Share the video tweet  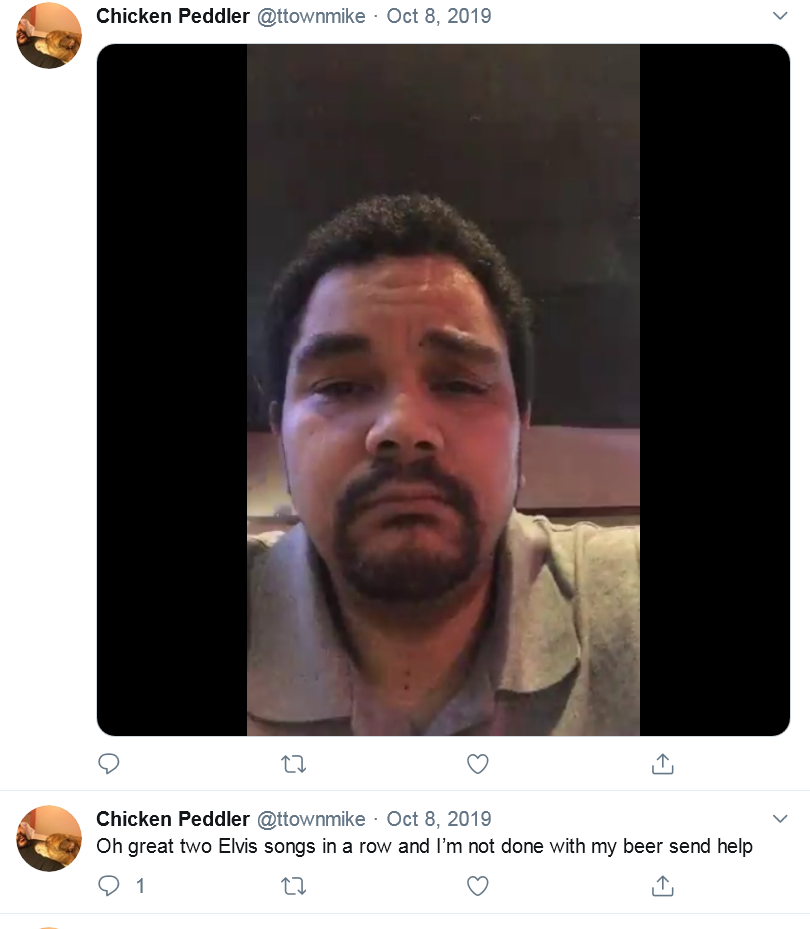coord(662,764)
